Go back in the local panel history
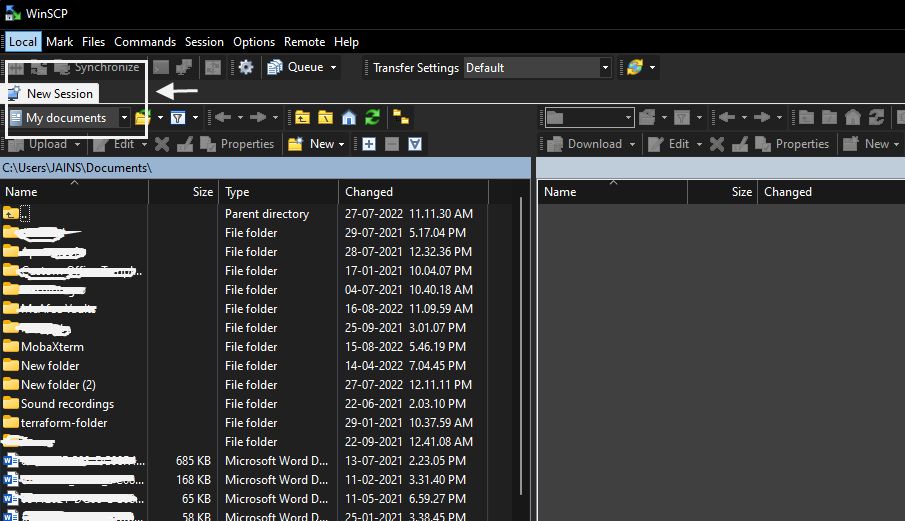Screen dimensions: 905x521 [223, 118]
